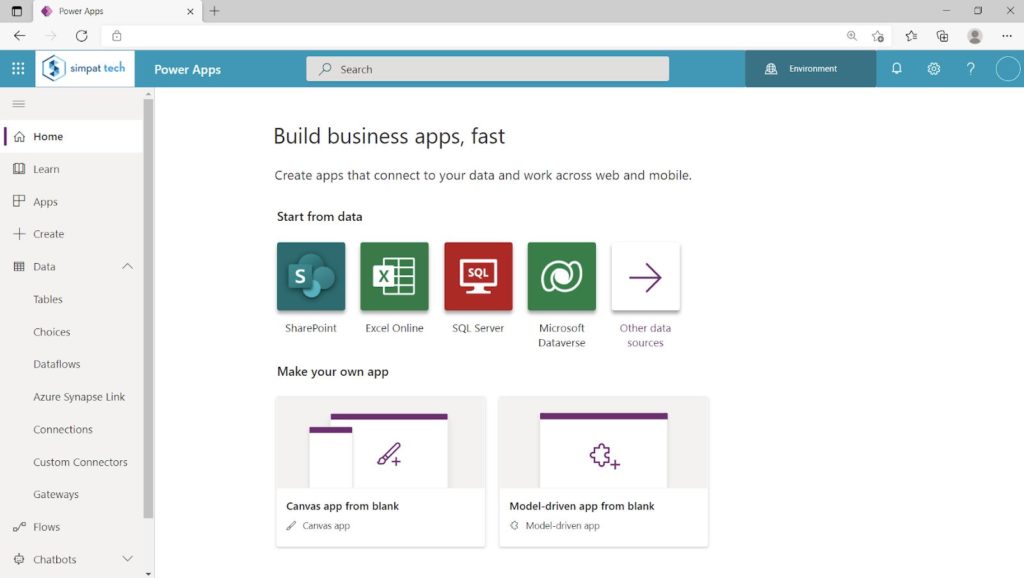This screenshot has height=578, width=1024.
Task: Select Apps from the left navigation
Action: 44,201
